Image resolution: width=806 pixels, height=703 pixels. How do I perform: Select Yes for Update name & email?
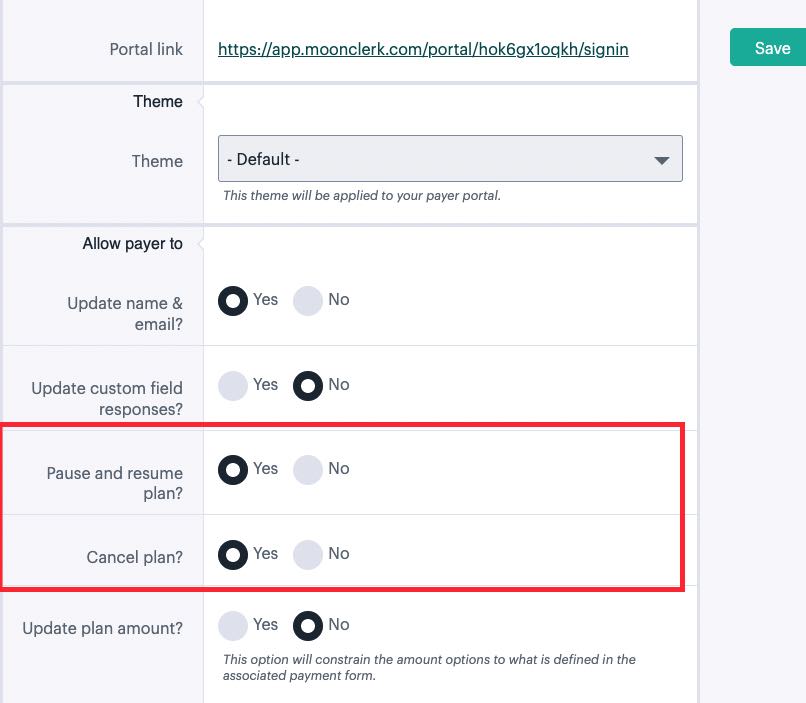[x=232, y=301]
